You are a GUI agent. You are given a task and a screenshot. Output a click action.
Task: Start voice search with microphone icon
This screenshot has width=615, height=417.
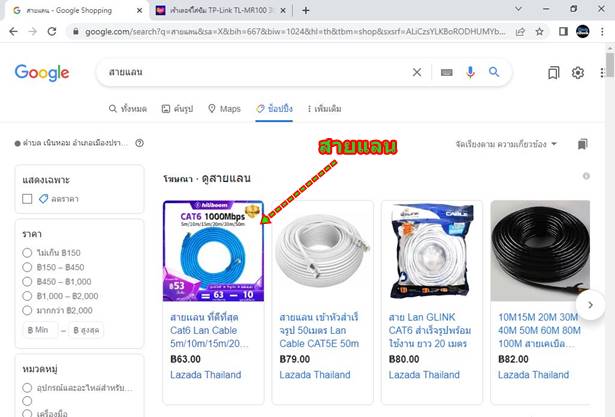click(470, 72)
